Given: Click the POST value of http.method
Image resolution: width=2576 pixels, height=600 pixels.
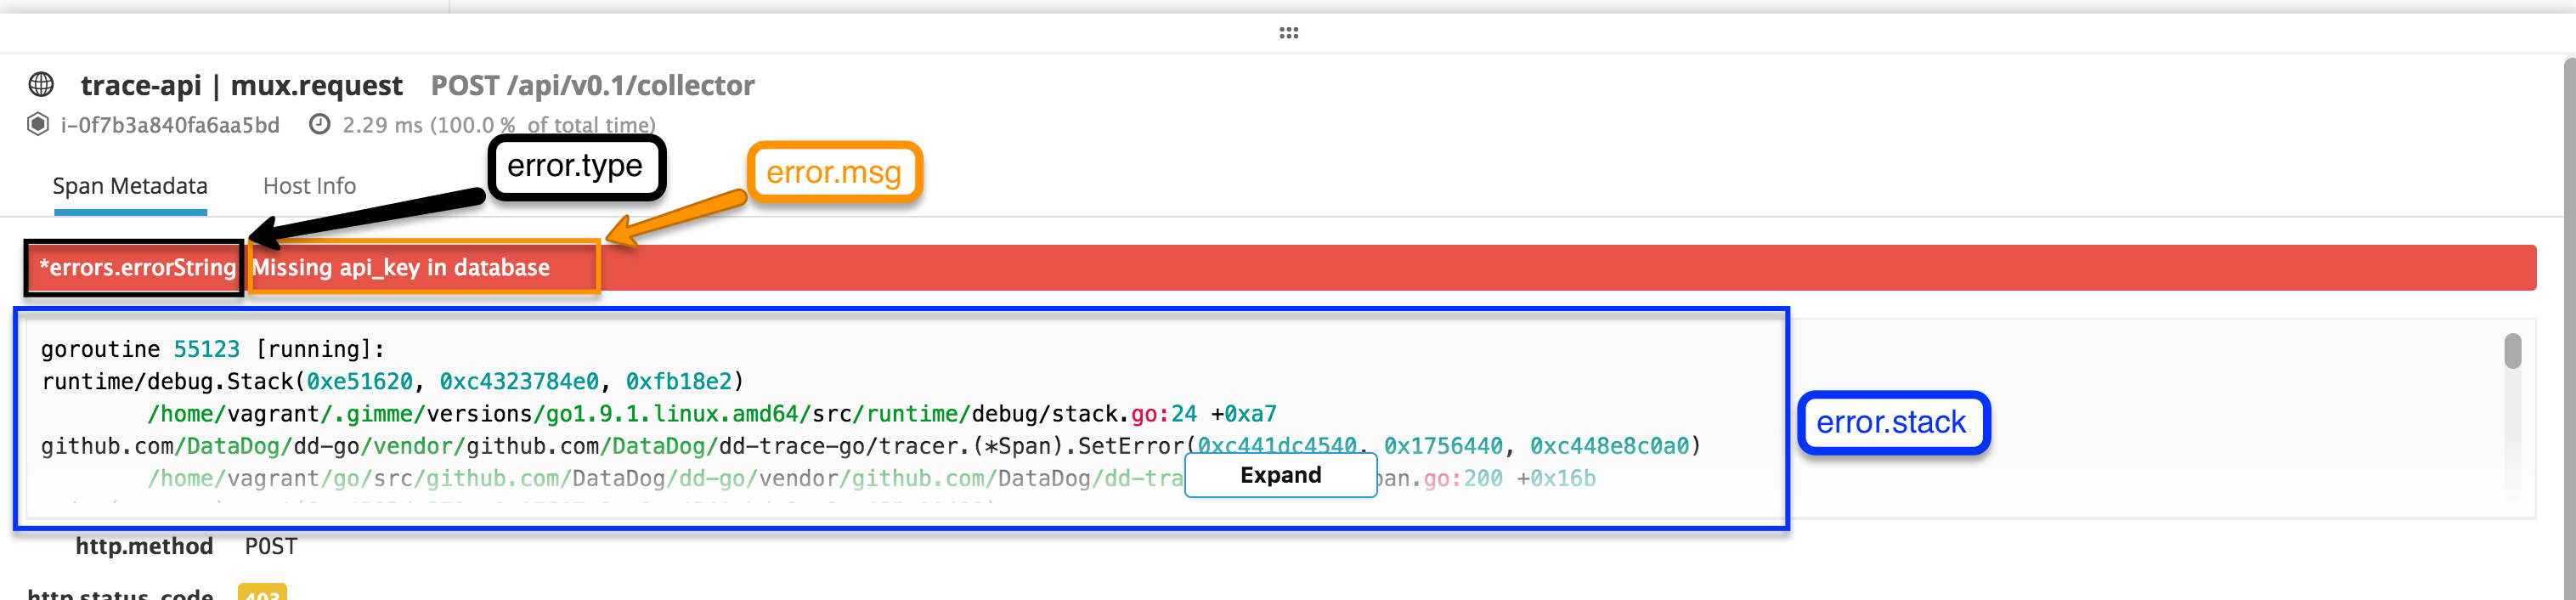Looking at the screenshot, I should coord(271,546).
